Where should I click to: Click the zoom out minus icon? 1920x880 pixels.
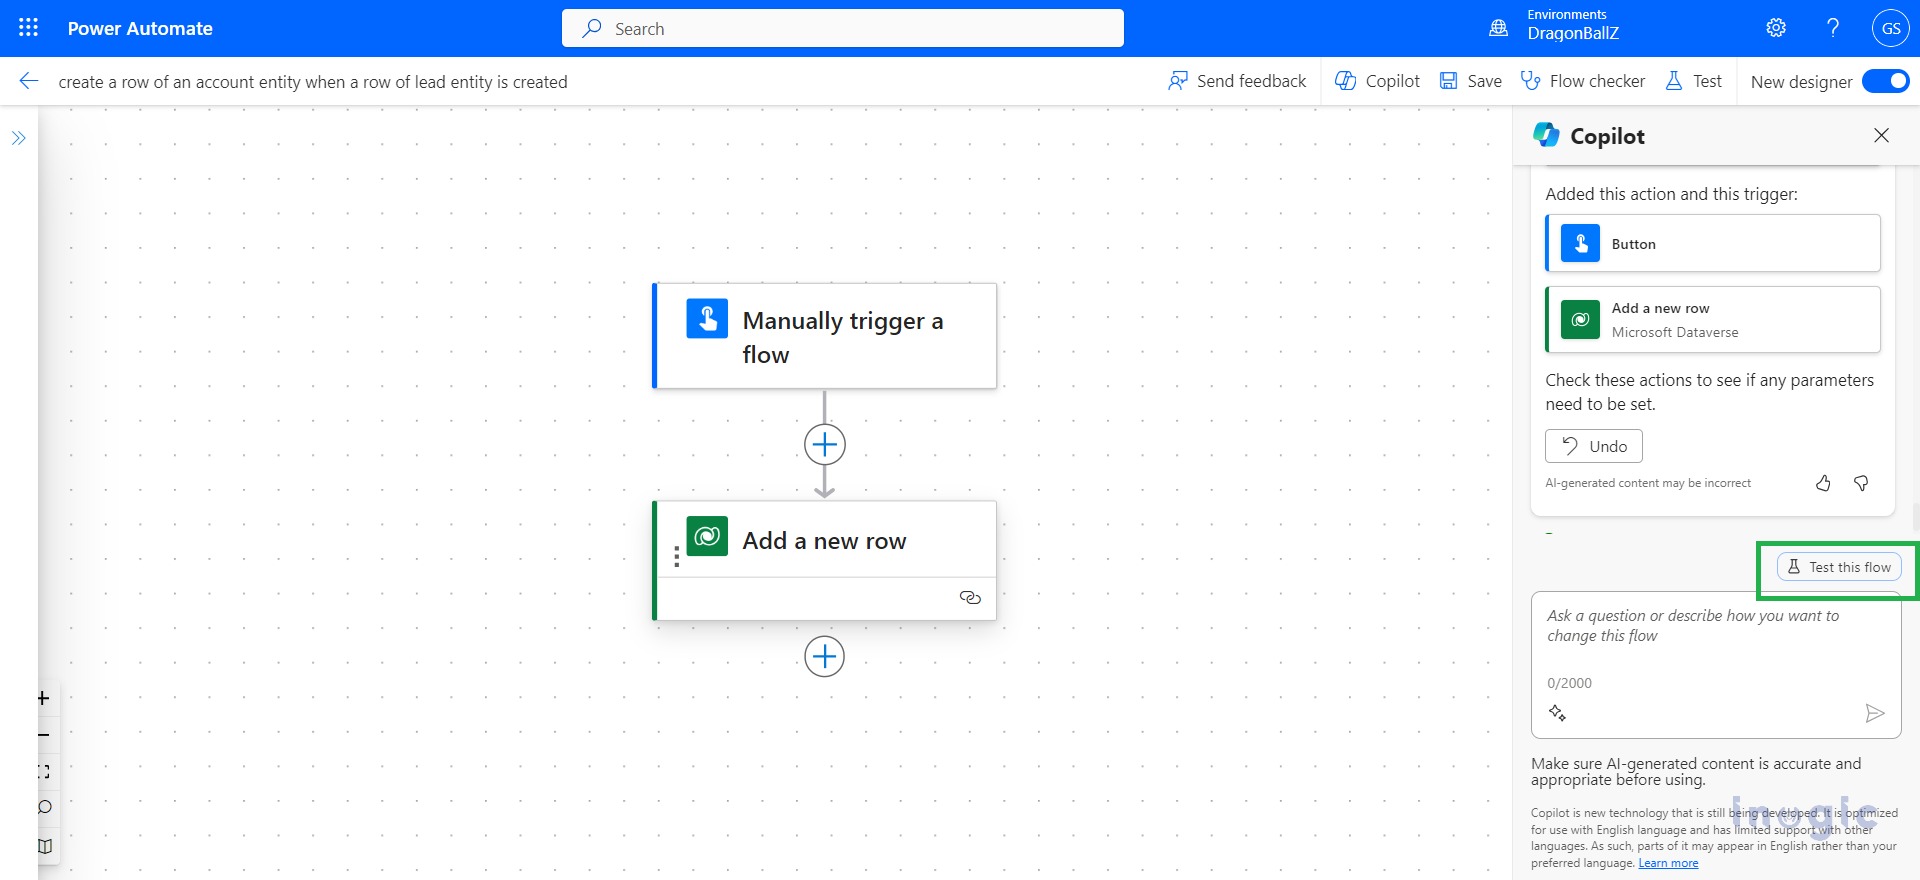pos(44,735)
